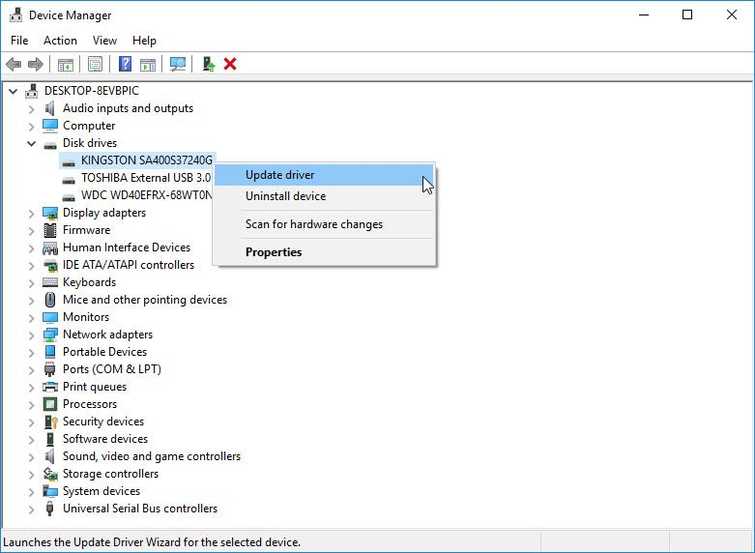Choose Update driver from context menu
Screen dimensions: 755x553
click(x=324, y=175)
